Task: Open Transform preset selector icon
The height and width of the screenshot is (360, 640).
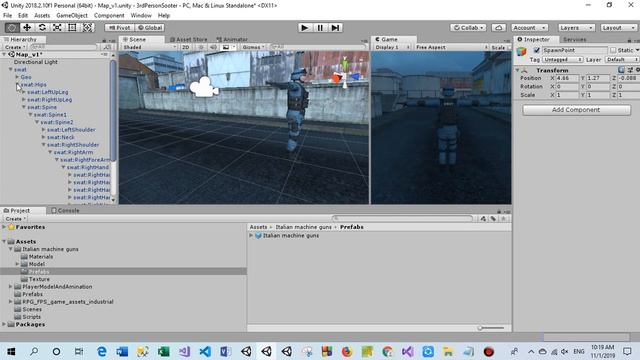Action: click(x=630, y=70)
